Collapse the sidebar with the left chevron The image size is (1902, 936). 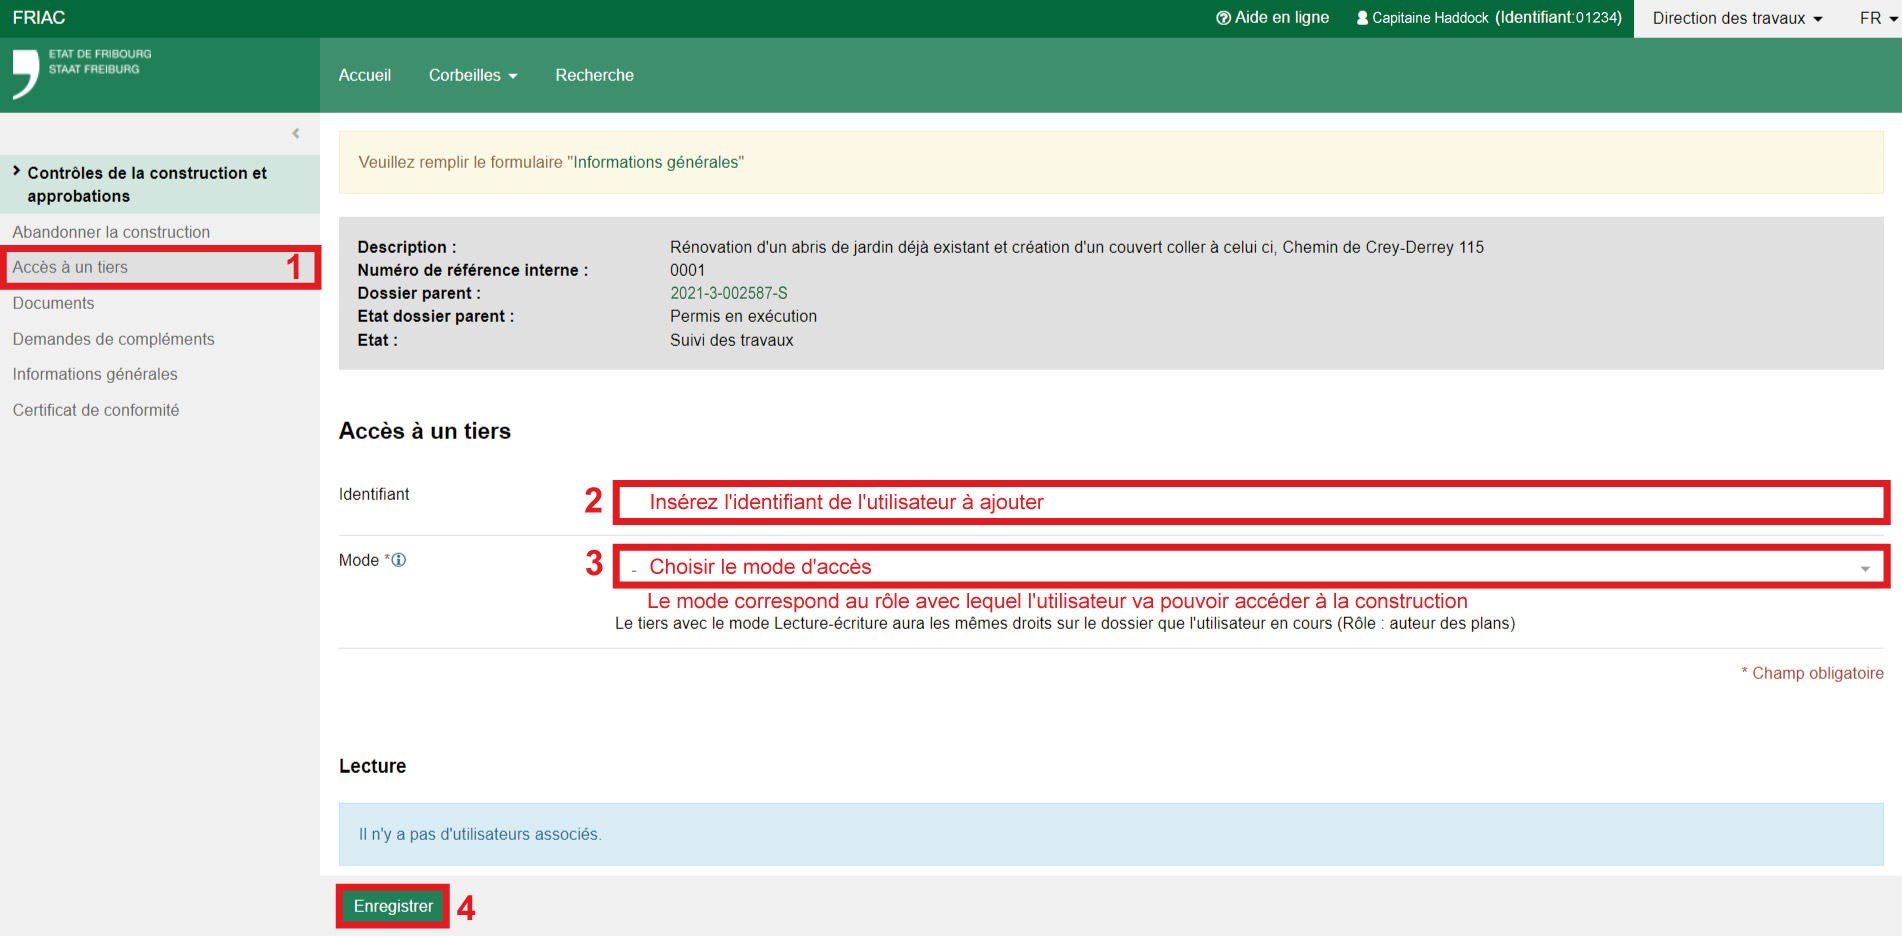click(x=295, y=133)
